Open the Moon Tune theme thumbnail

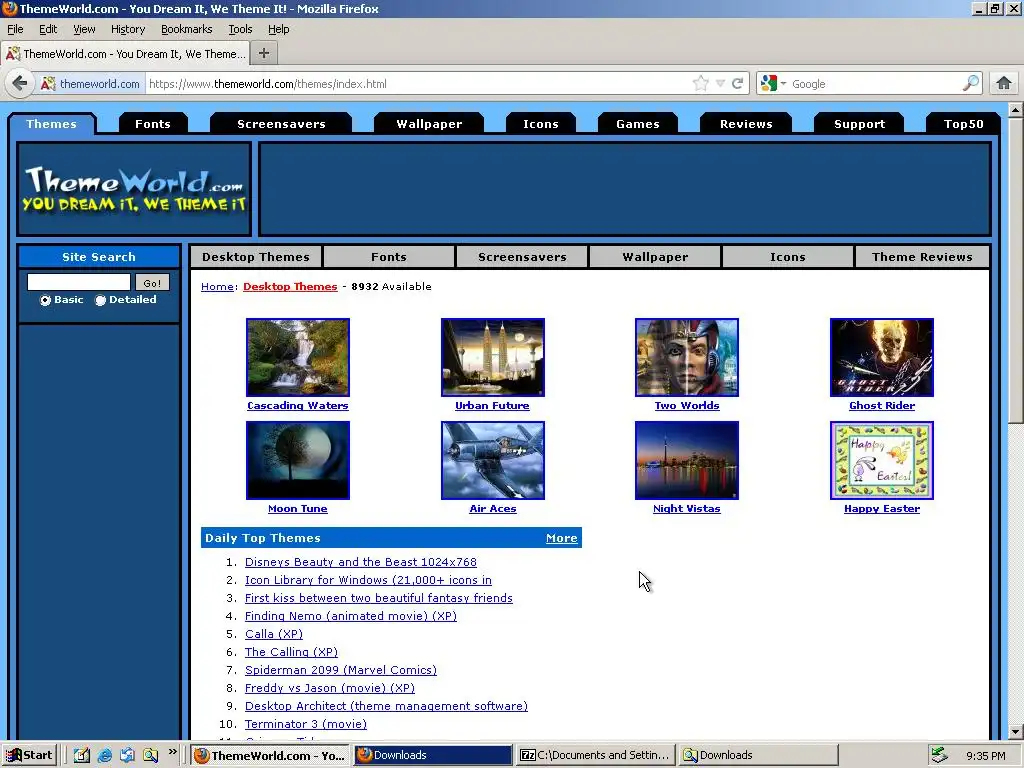coord(298,460)
